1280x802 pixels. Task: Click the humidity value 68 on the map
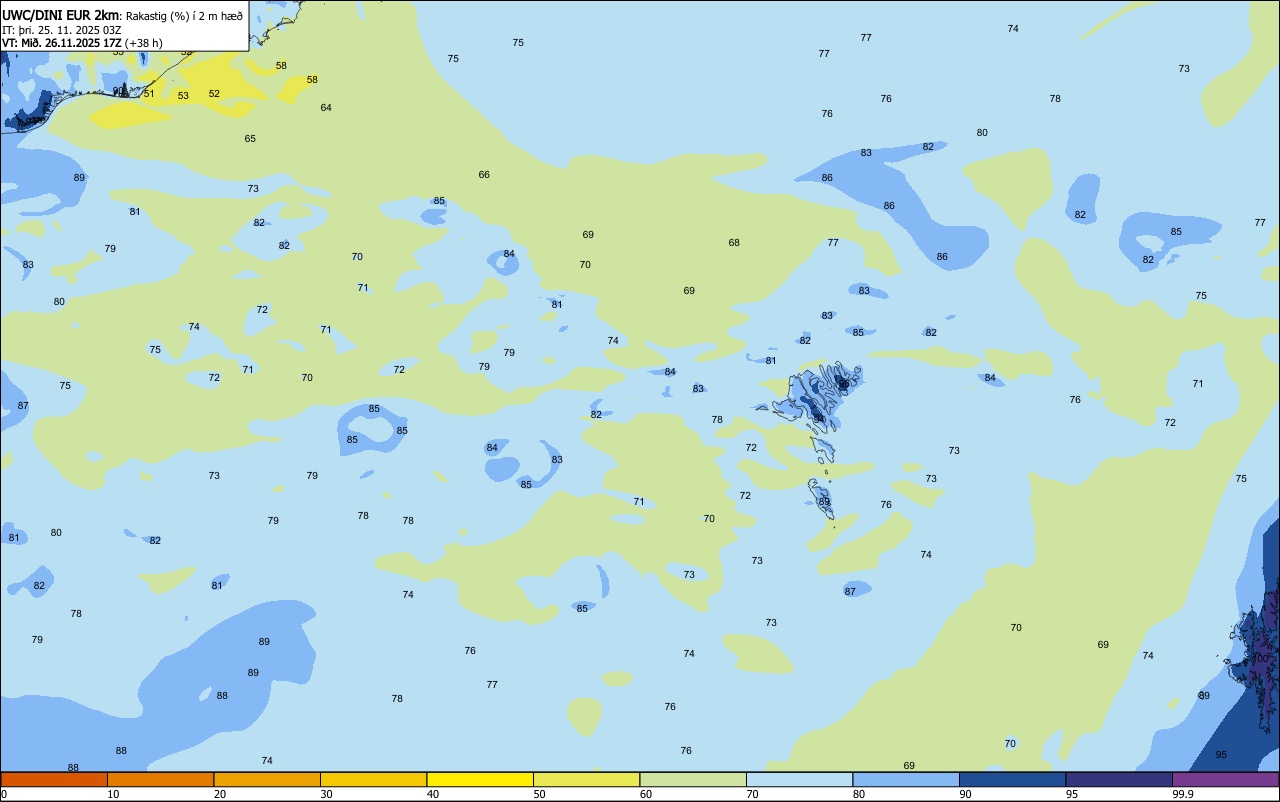tap(734, 243)
